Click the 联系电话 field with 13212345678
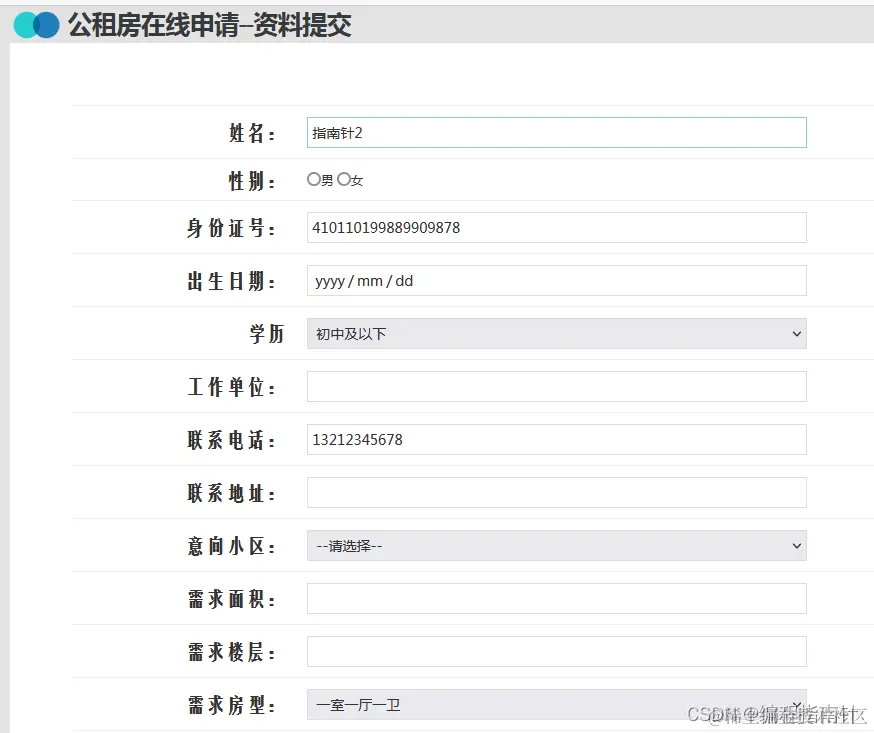Image resolution: width=874 pixels, height=733 pixels. click(x=556, y=439)
